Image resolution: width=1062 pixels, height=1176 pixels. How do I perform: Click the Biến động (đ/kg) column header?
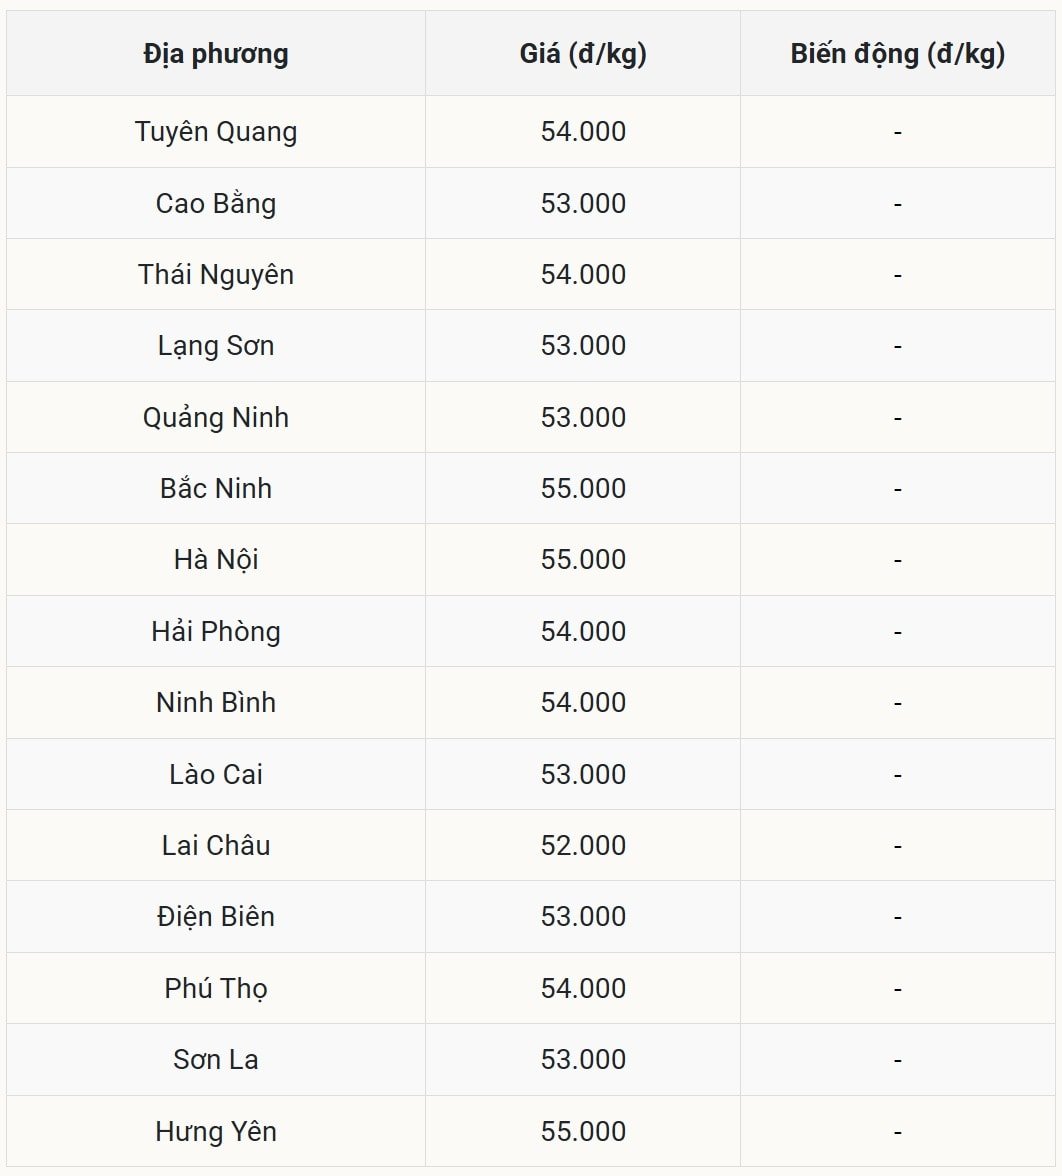point(897,54)
